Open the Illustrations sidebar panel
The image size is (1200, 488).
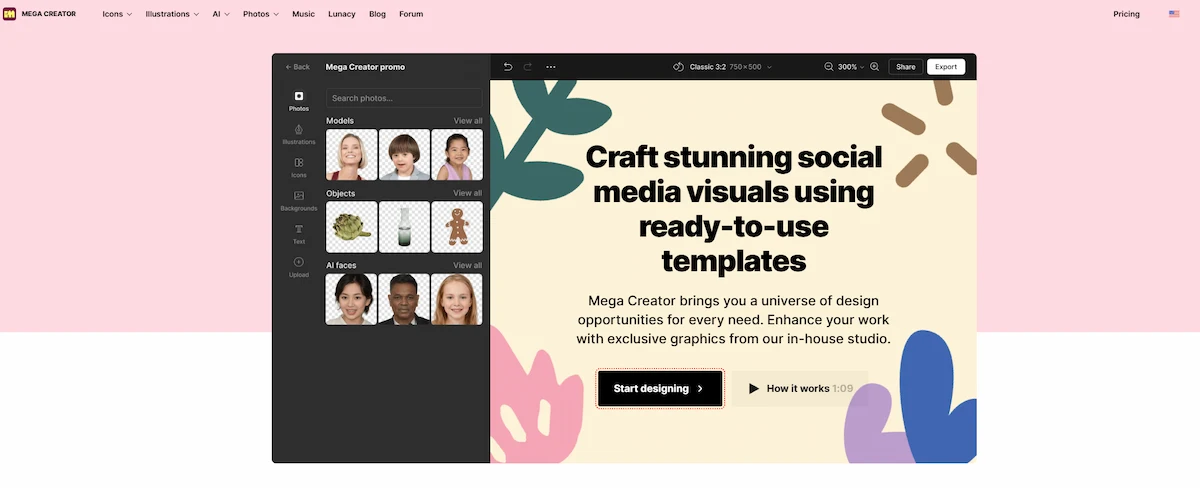point(299,134)
